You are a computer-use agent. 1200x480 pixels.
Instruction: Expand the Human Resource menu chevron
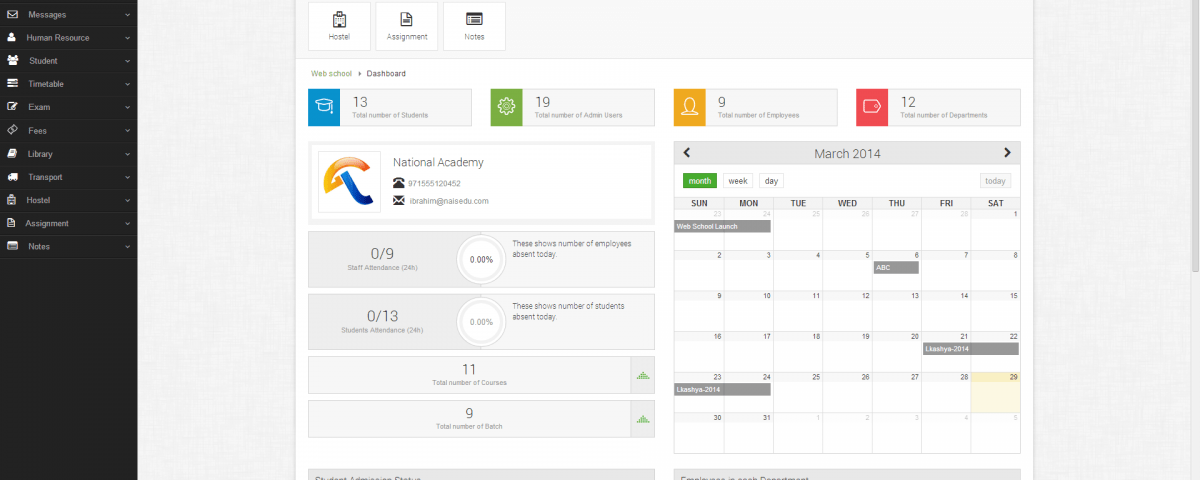pyautogui.click(x=127, y=38)
